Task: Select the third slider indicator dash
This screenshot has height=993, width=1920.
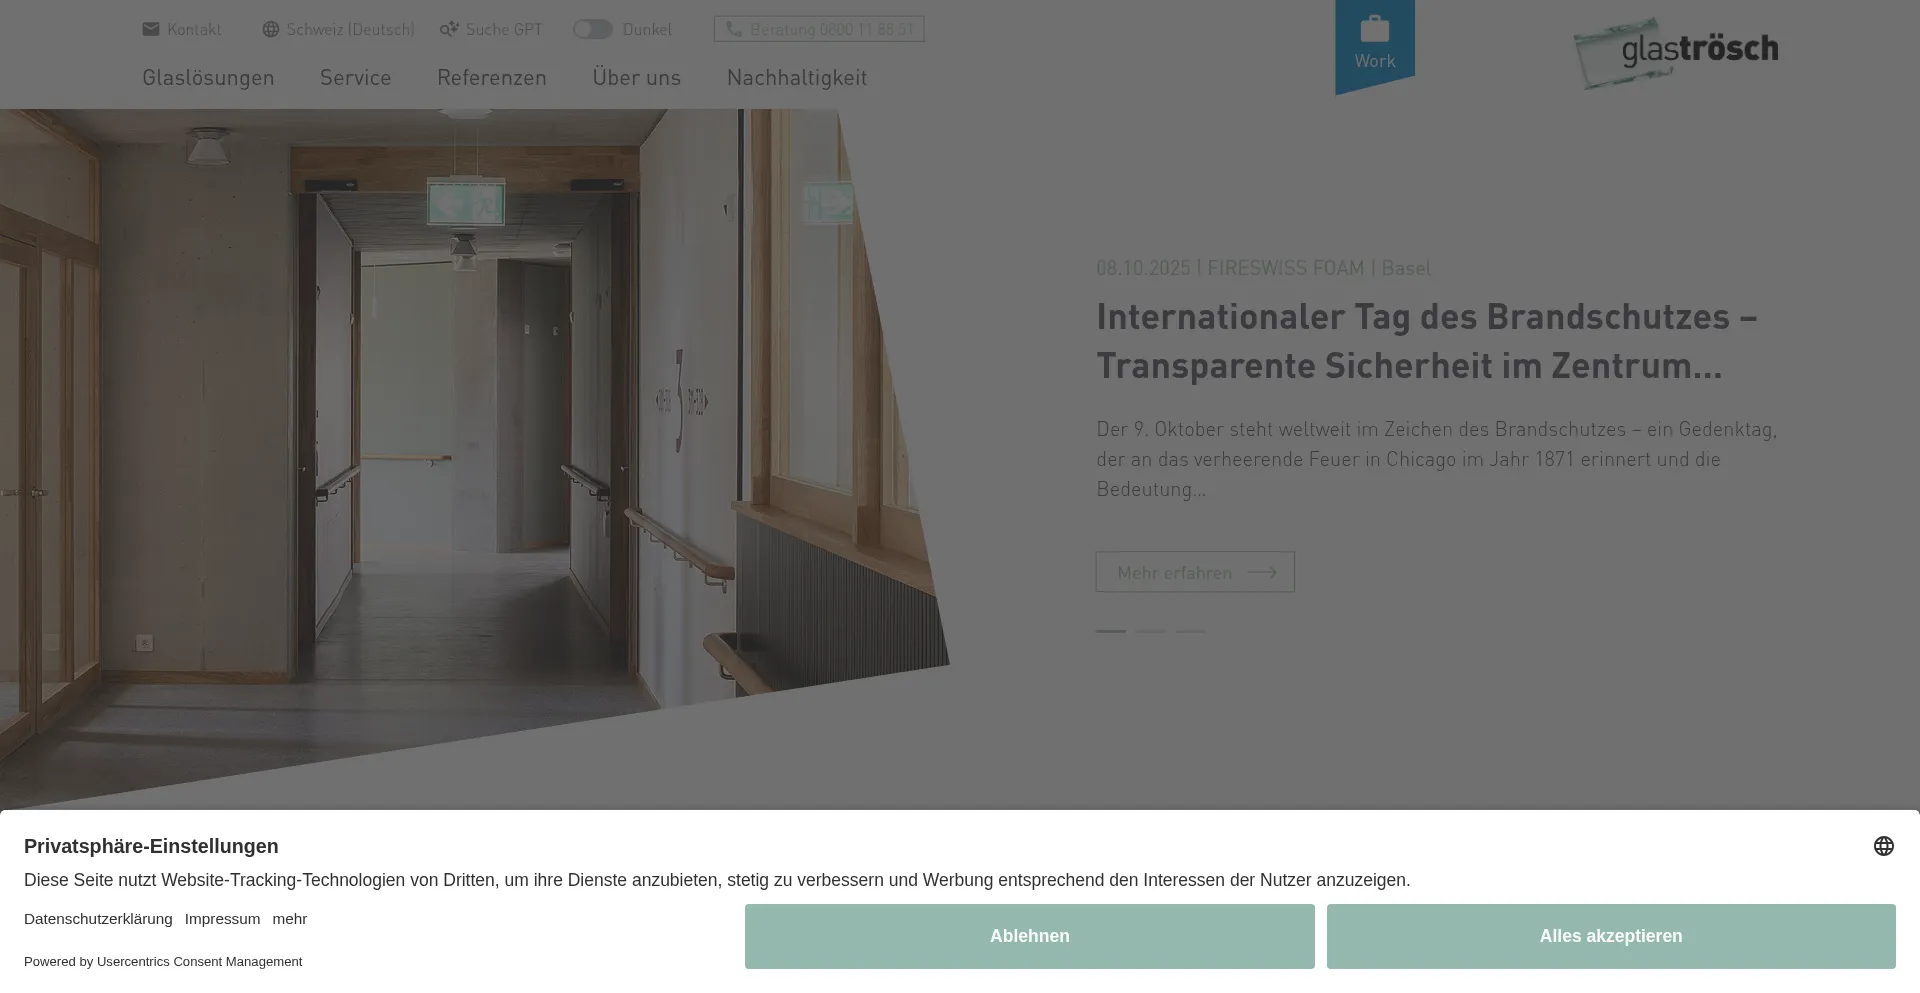Action: coord(1190,631)
